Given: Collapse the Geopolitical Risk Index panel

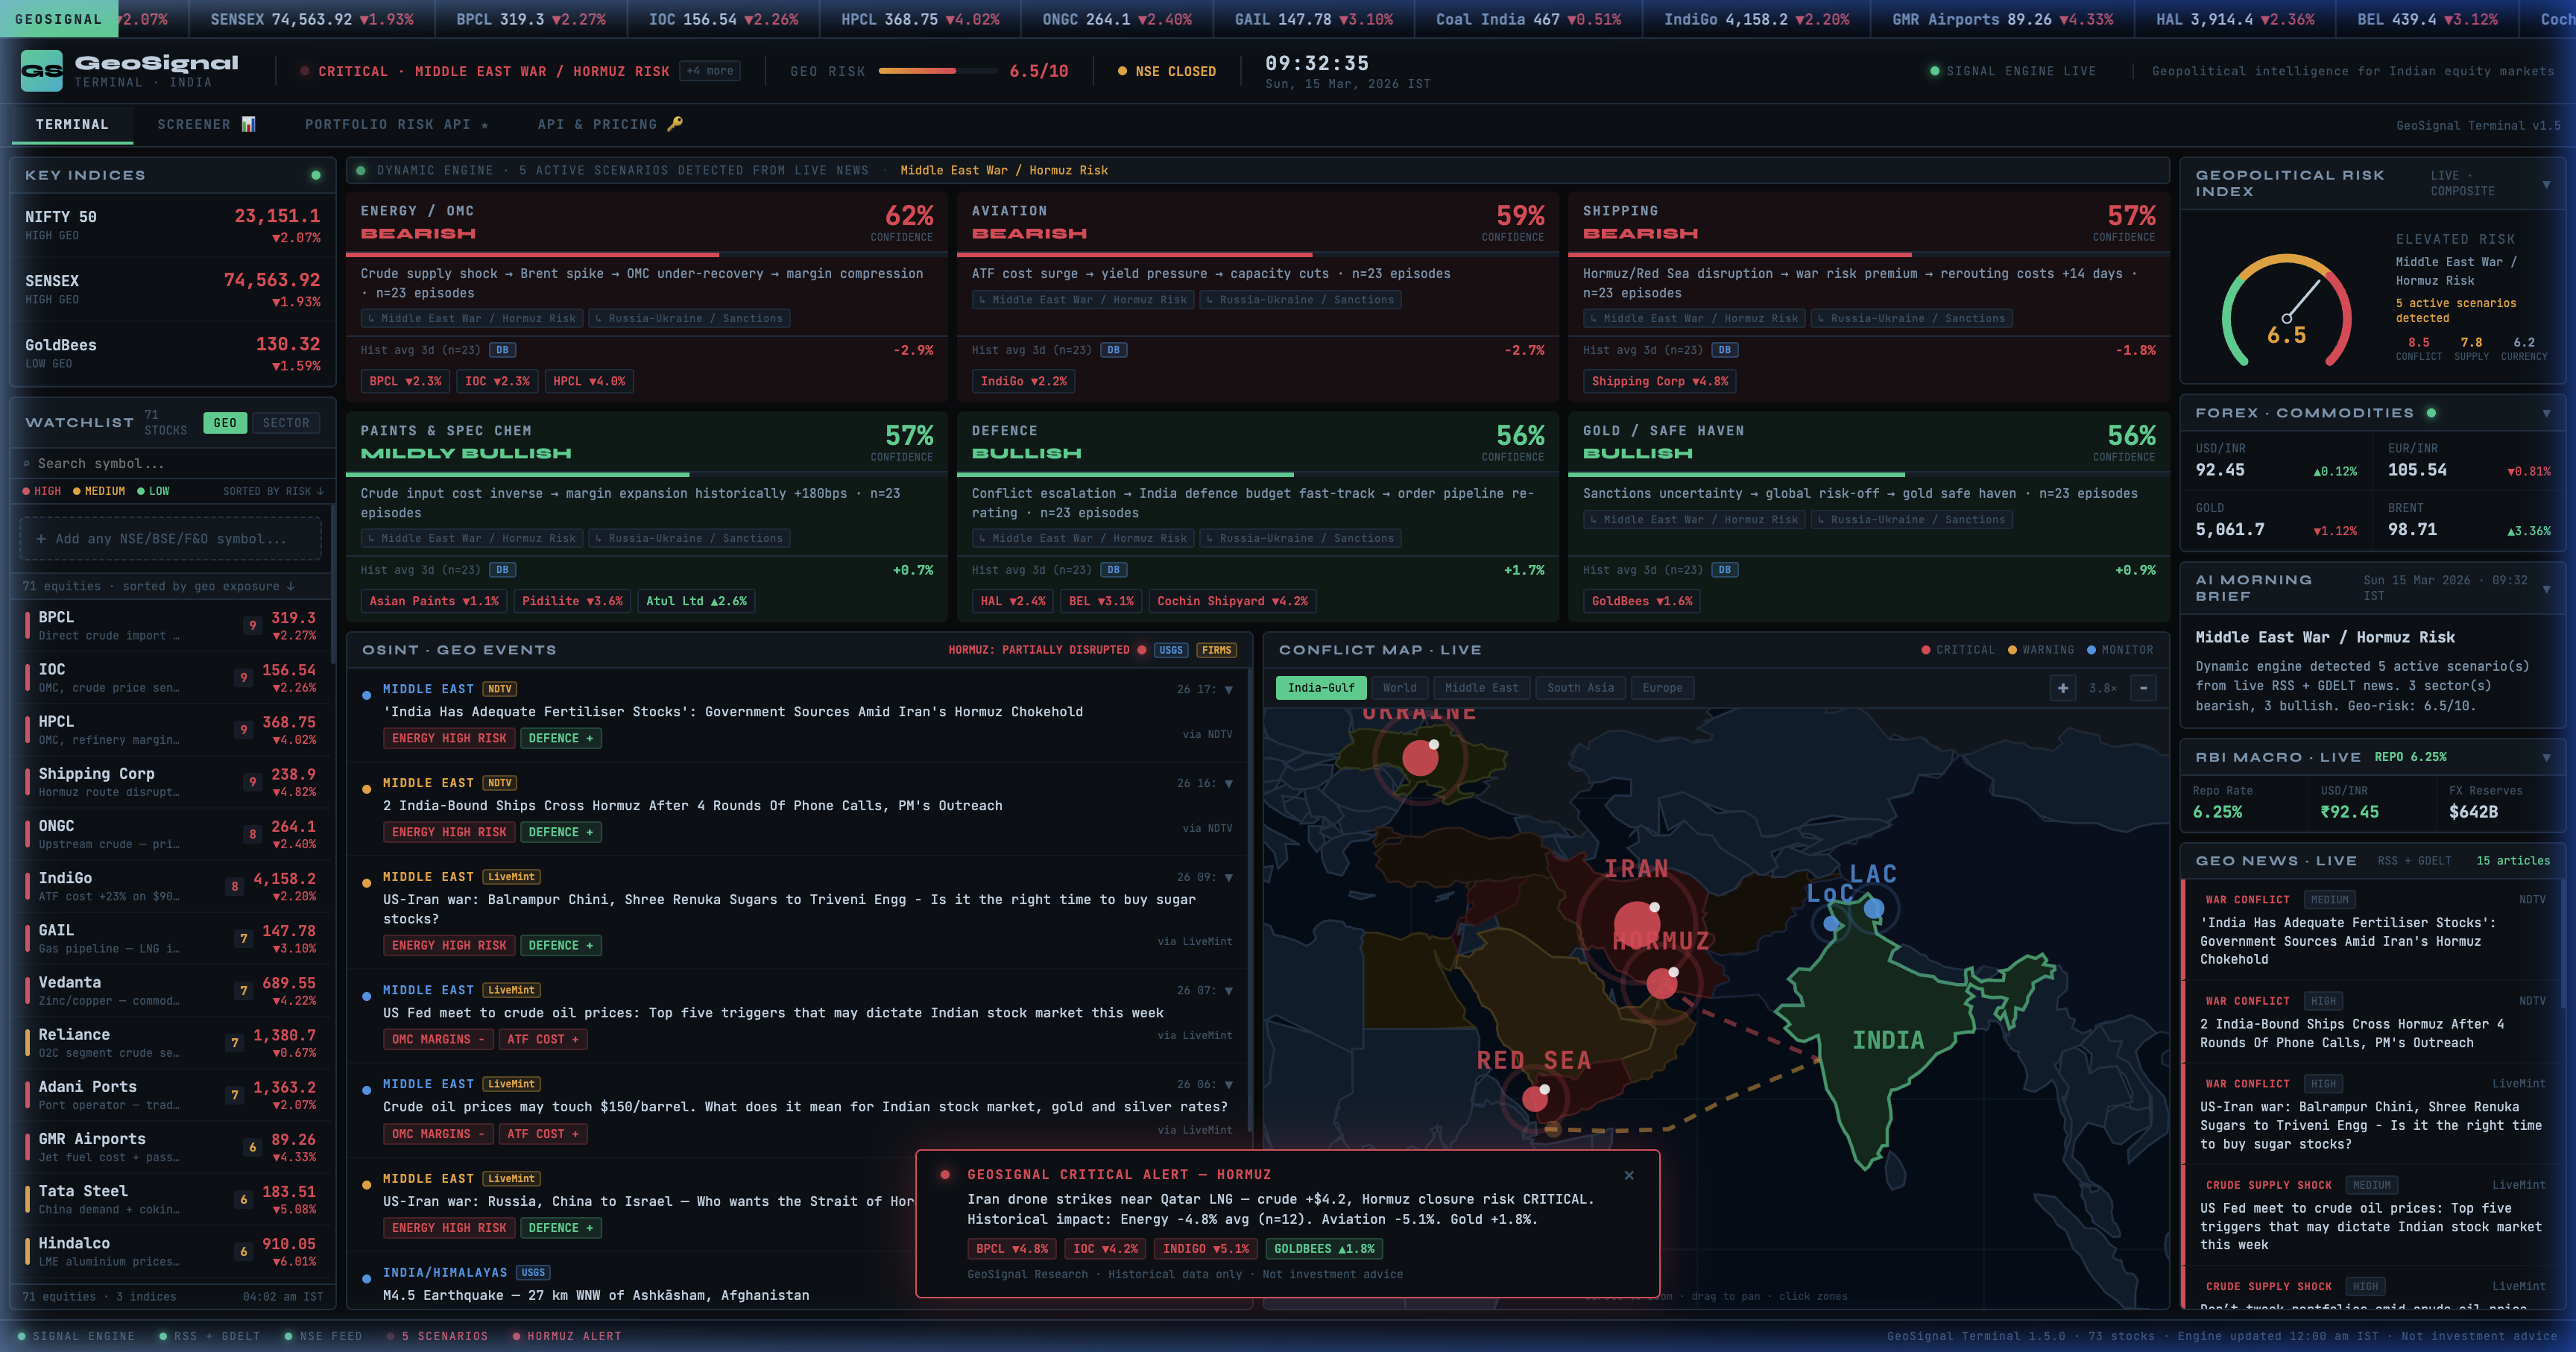Looking at the screenshot, I should coord(2546,184).
